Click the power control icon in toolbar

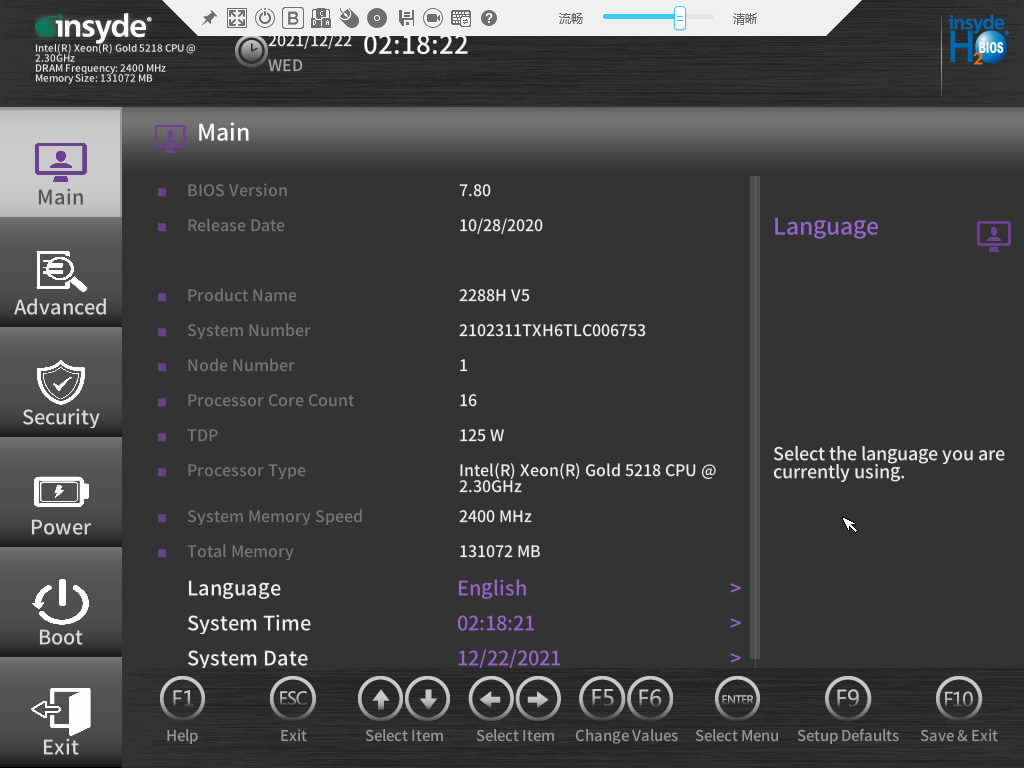(x=265, y=18)
